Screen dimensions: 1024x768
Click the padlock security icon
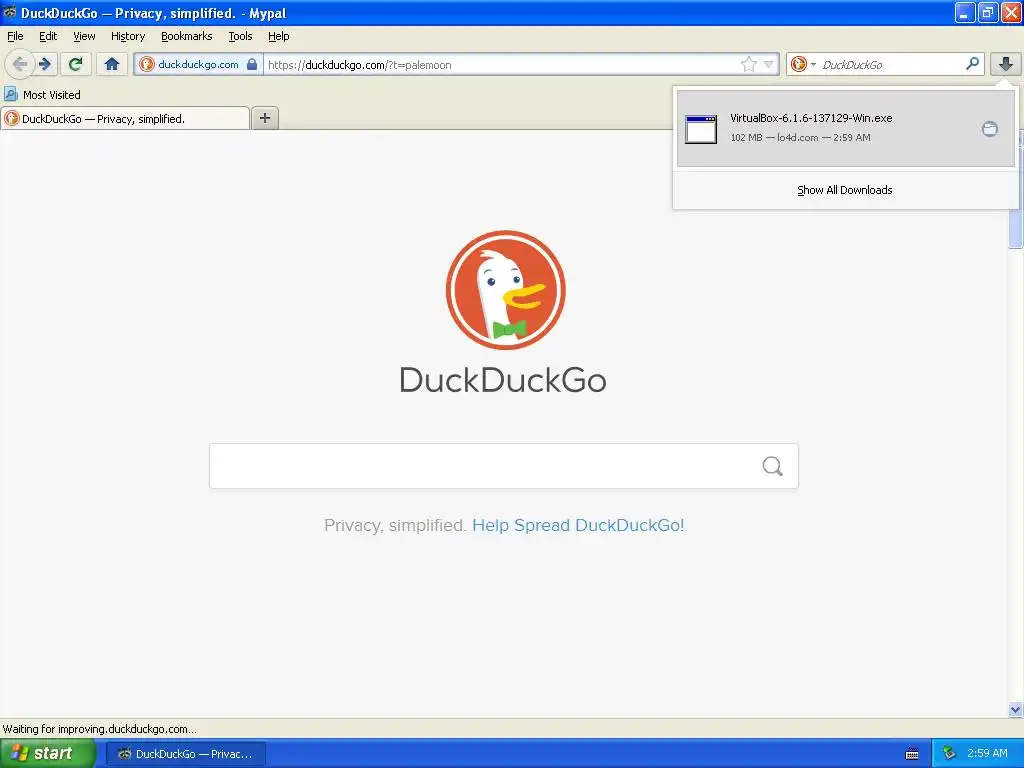click(252, 64)
